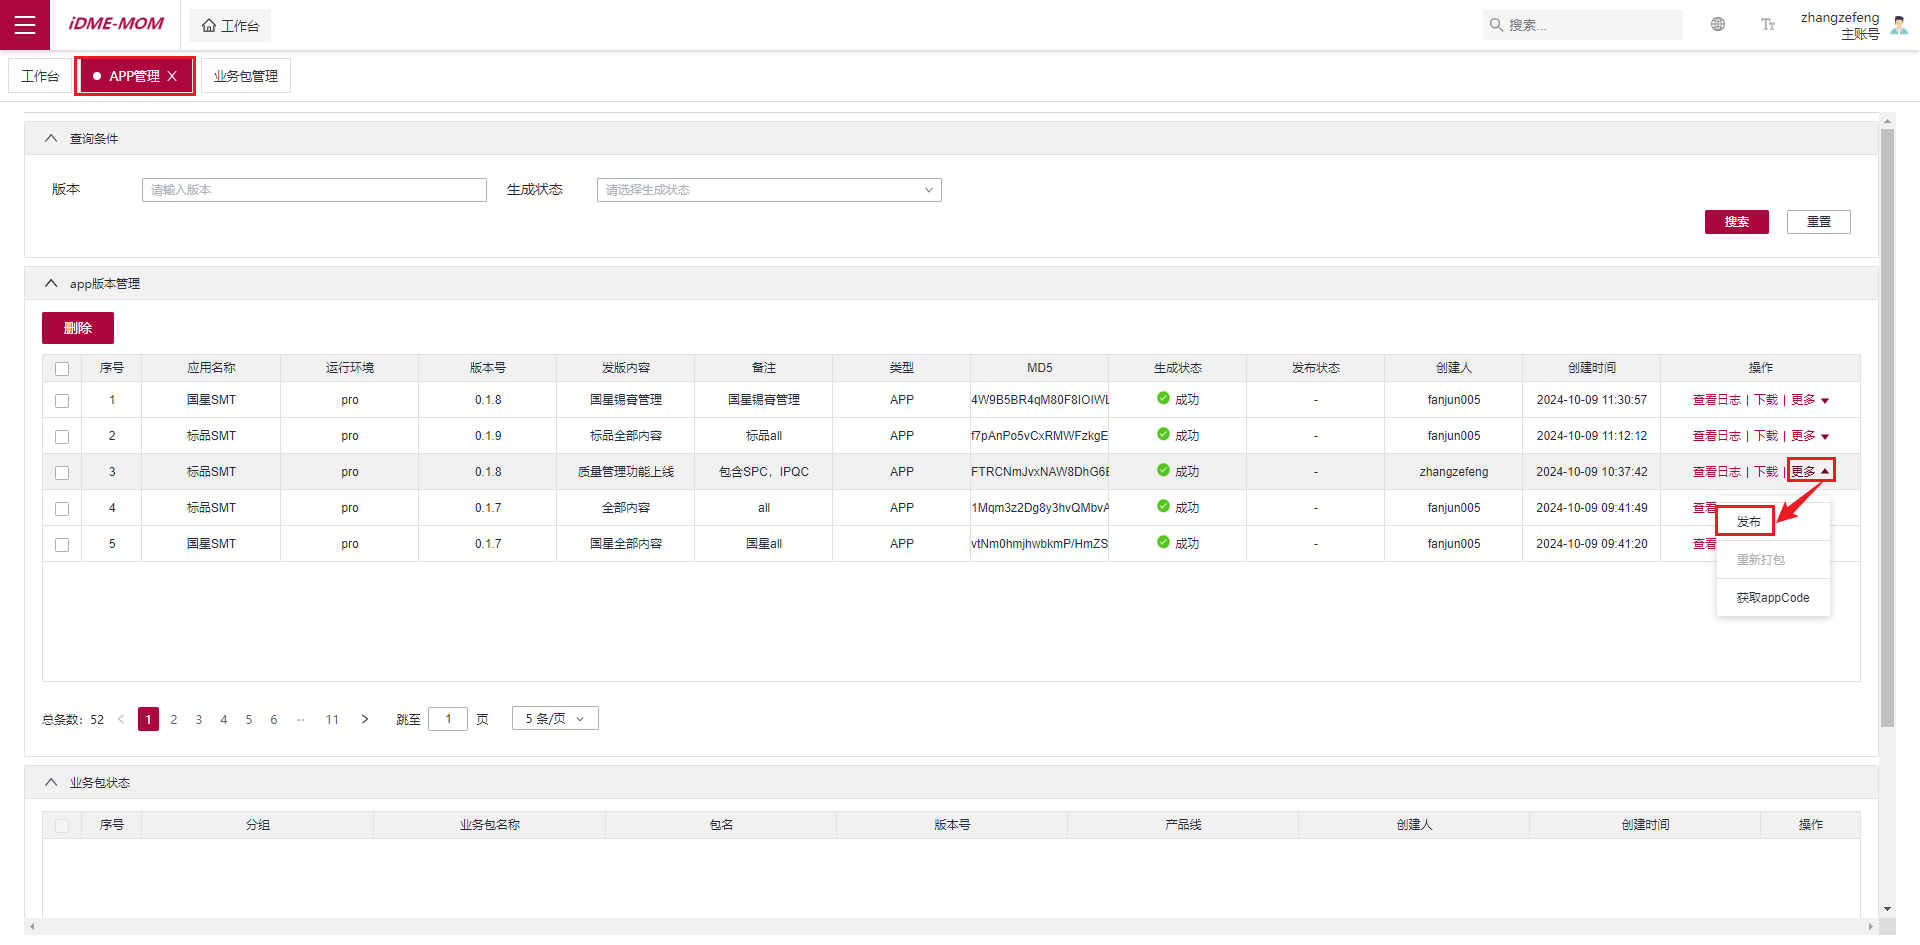Check the checkbox for 国星SMT version 0.1.8
1920x945 pixels.
[62, 400]
